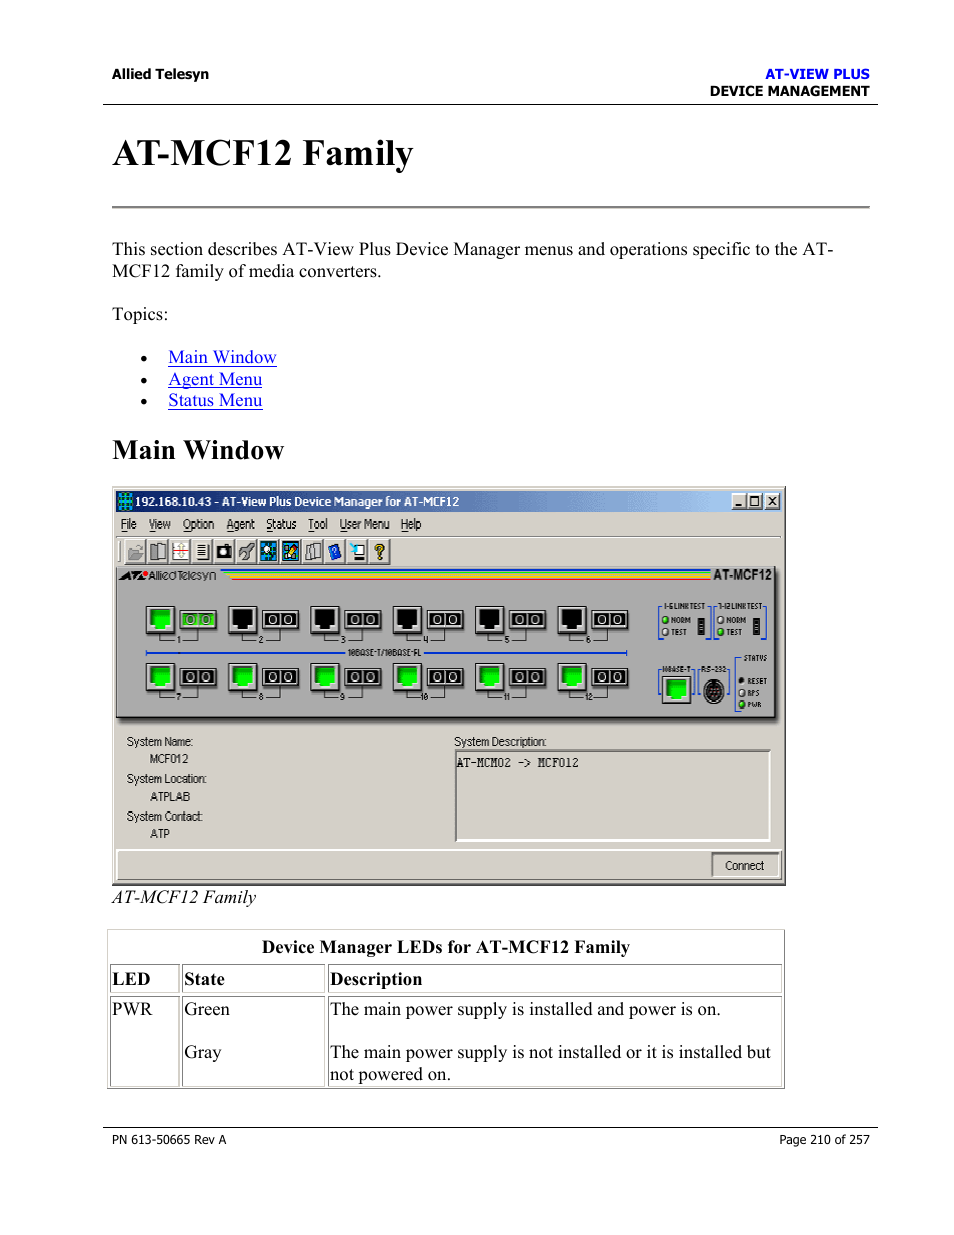Viewport: 954px width, 1235px height.
Task: Click the split panel toolbar icon
Action: click(x=158, y=551)
